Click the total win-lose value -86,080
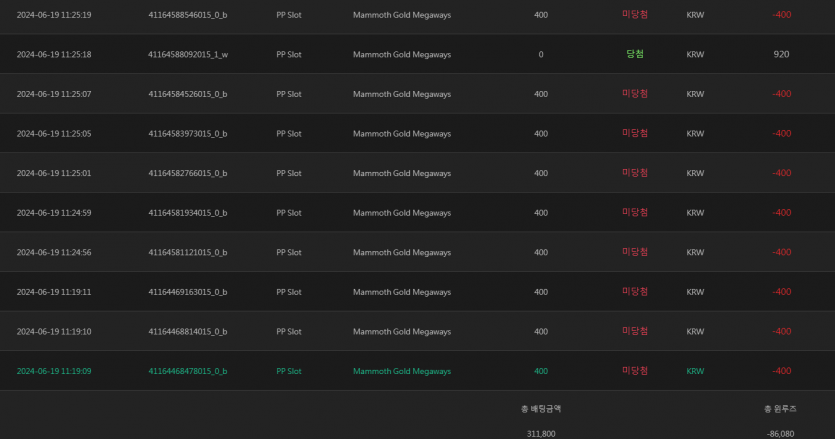Image resolution: width=835 pixels, height=439 pixels. (x=780, y=434)
